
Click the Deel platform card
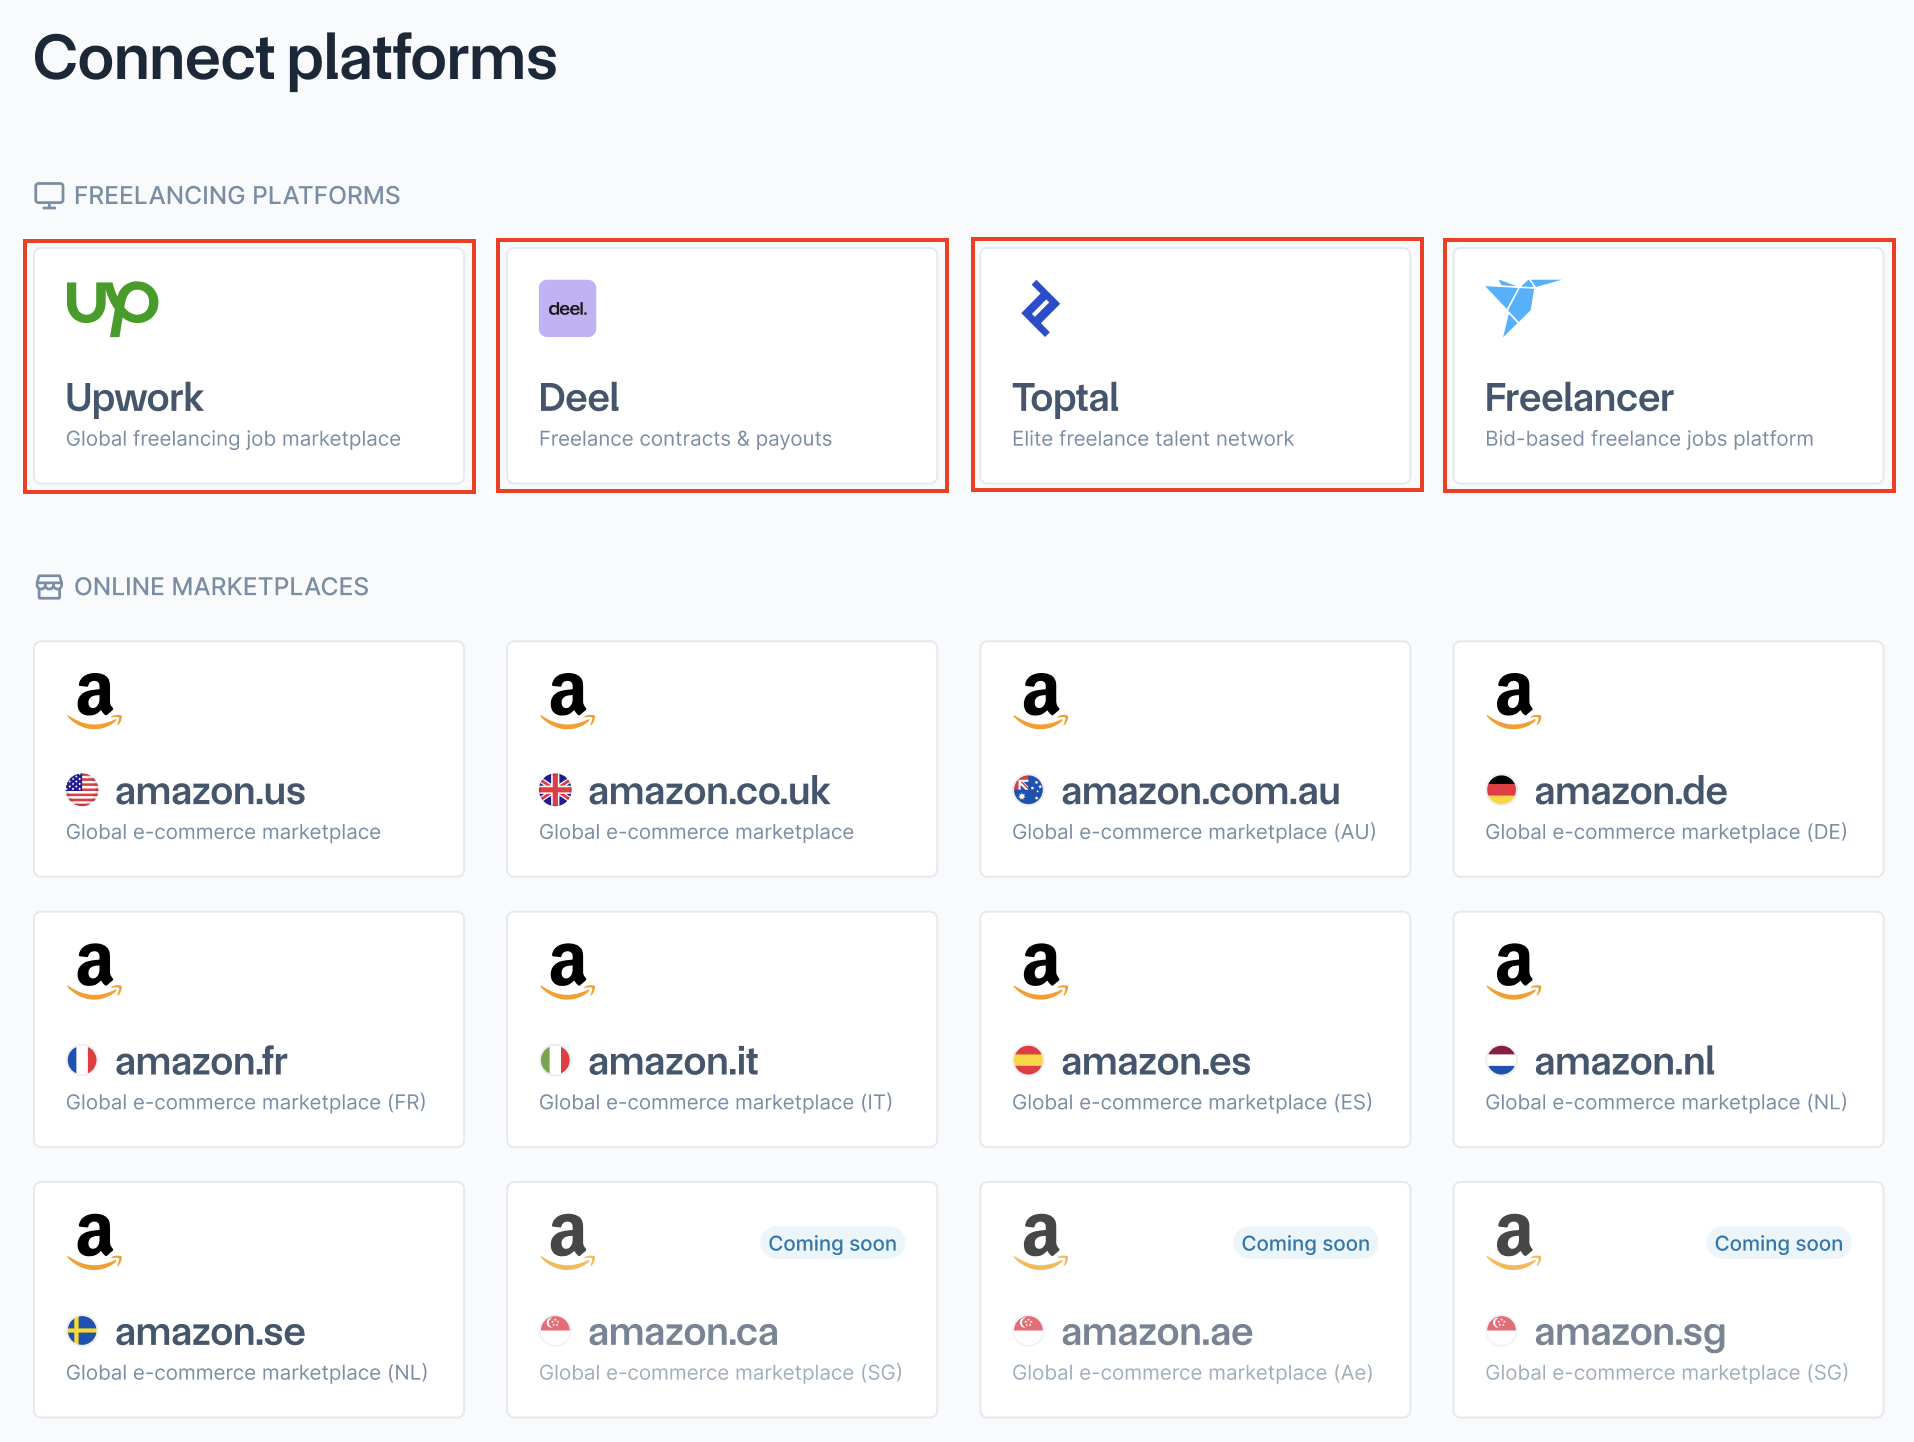(722, 365)
